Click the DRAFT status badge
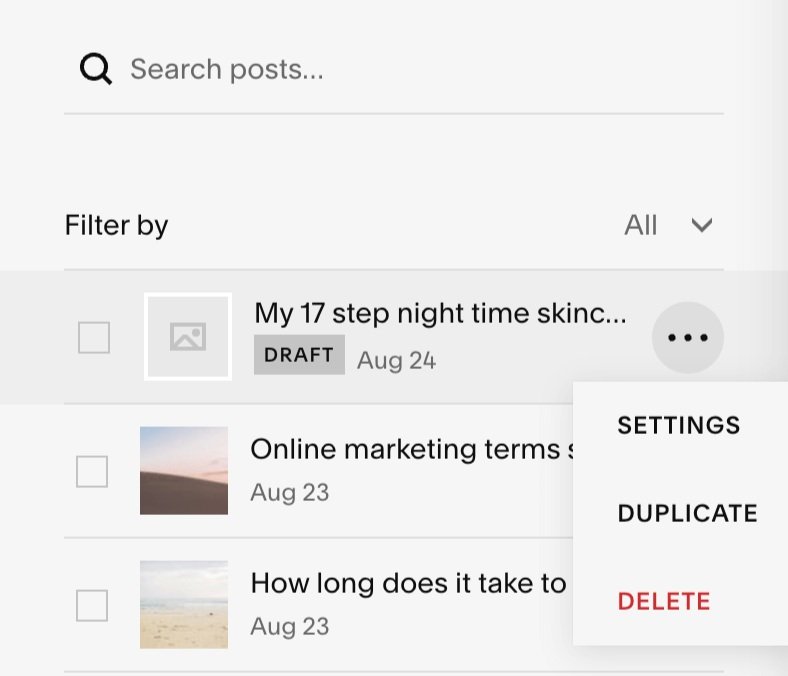Screen dimensions: 788x676 [299, 355]
